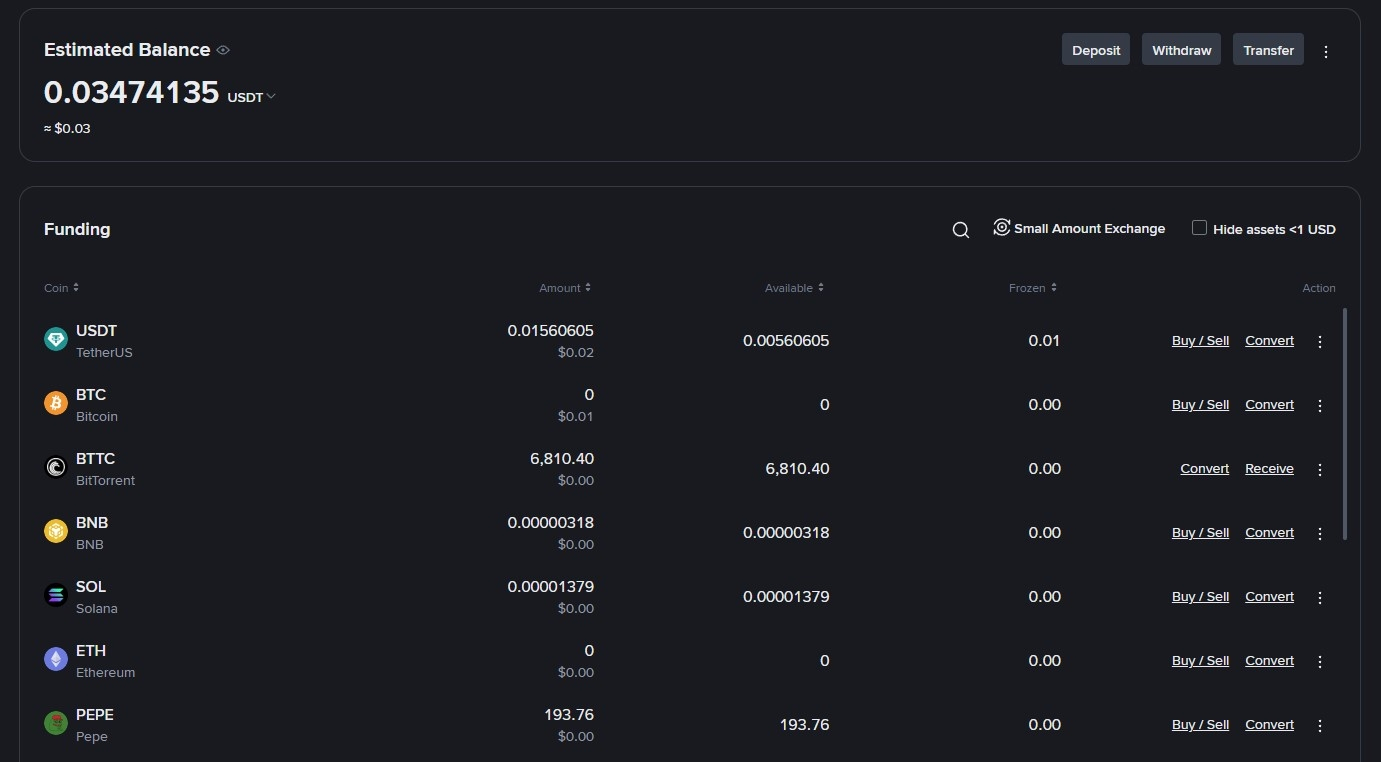Click the Funding section heading

[77, 229]
